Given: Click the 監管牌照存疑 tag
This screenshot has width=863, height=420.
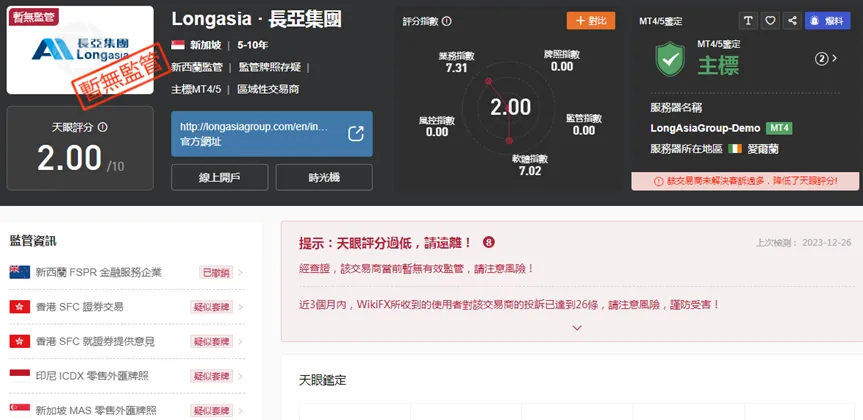Looking at the screenshot, I should click(x=270, y=67).
